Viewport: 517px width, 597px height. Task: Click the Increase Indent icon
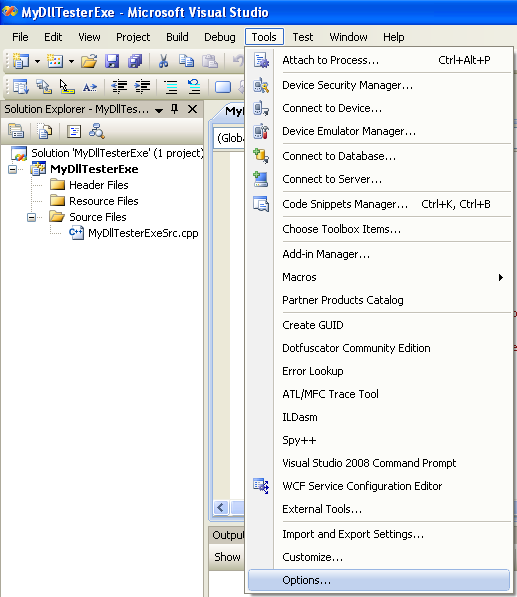coord(142,87)
